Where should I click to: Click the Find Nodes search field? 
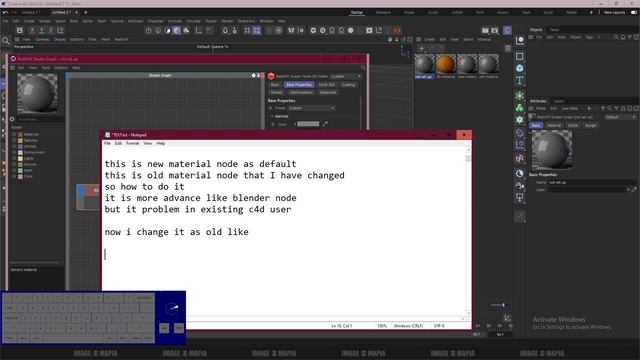click(40, 119)
